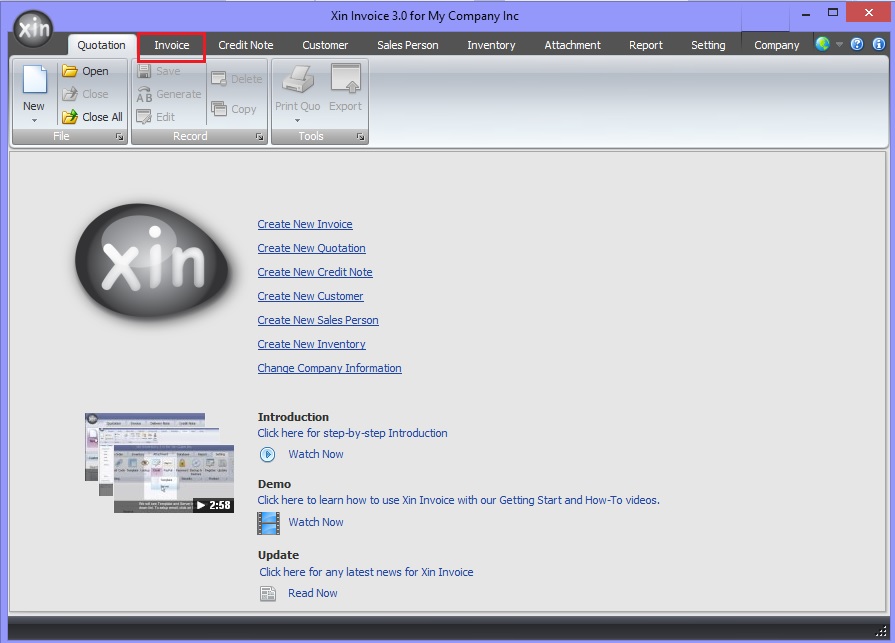Open help with the question mark icon
This screenshot has height=643, width=895.
tap(857, 44)
